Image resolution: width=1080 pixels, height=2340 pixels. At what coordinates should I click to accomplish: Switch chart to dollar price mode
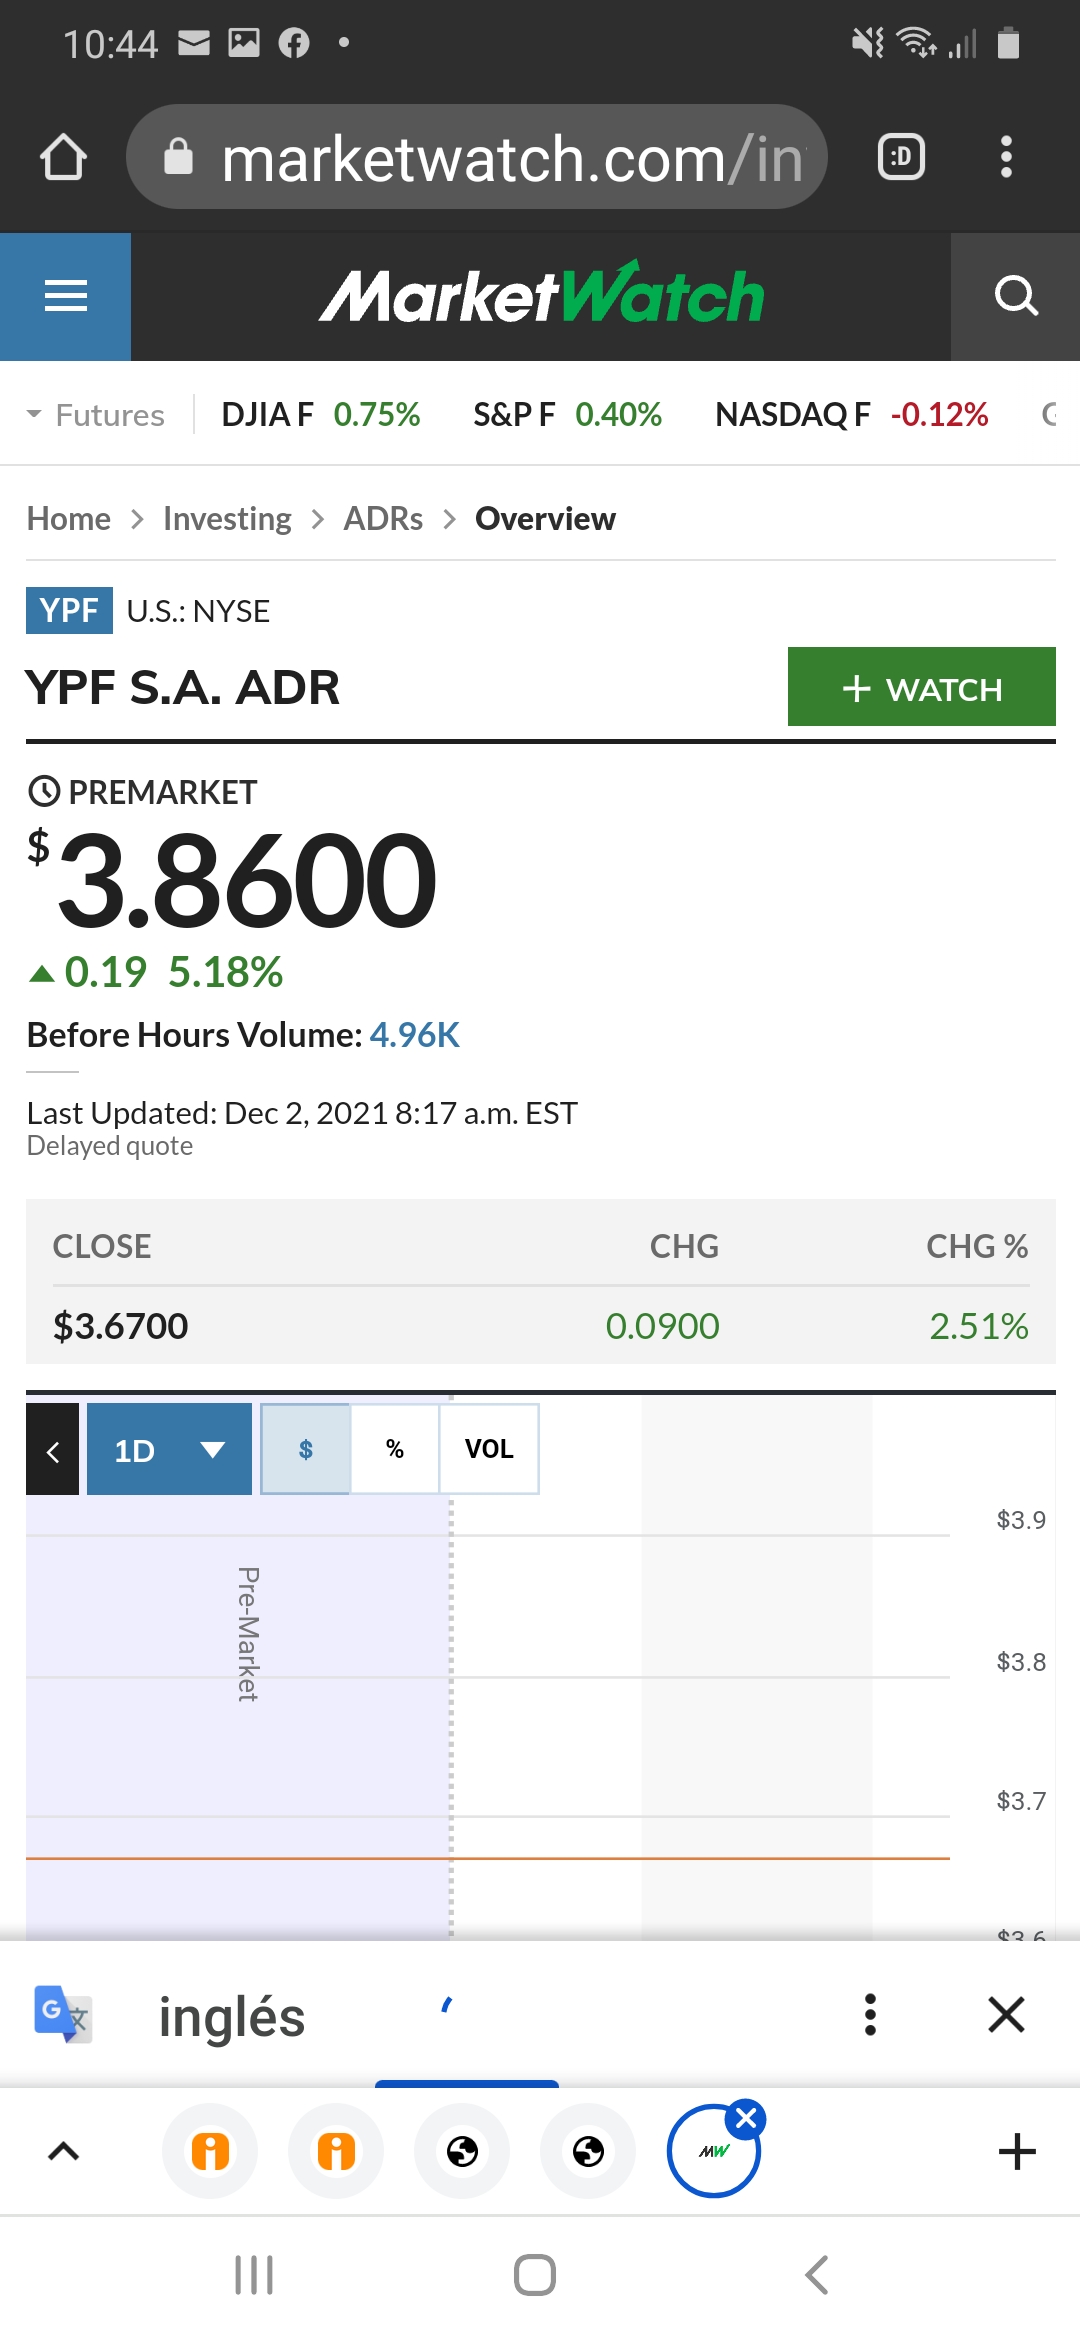click(306, 1449)
